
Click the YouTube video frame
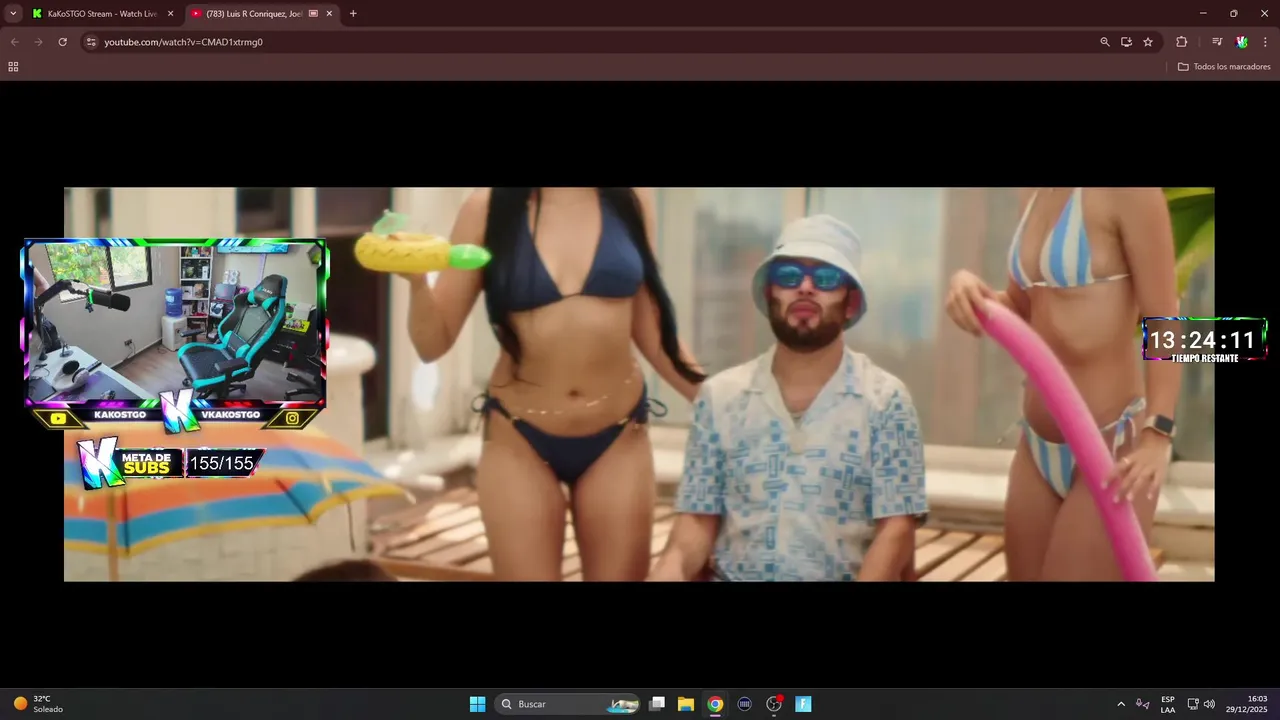[639, 384]
